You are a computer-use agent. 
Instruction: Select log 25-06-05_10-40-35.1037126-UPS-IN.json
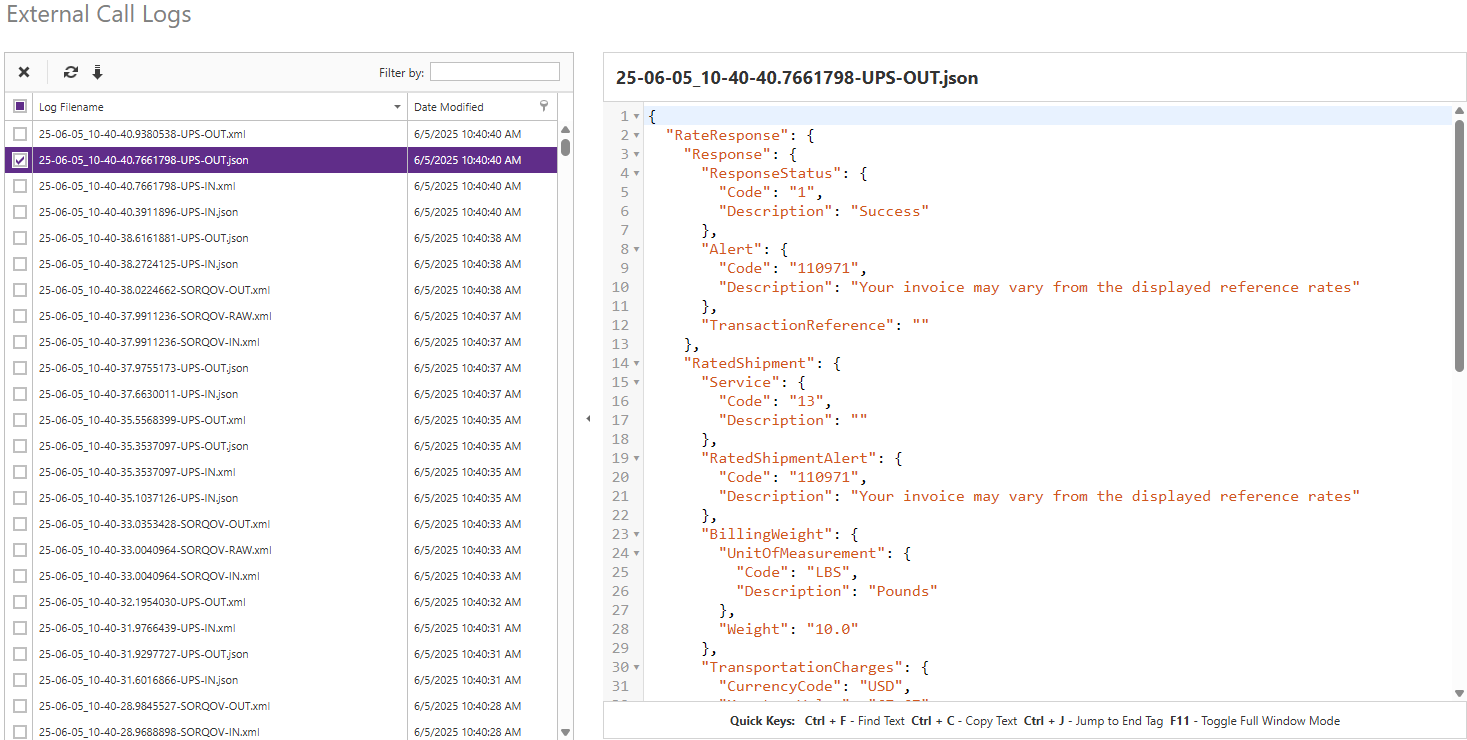(138, 498)
